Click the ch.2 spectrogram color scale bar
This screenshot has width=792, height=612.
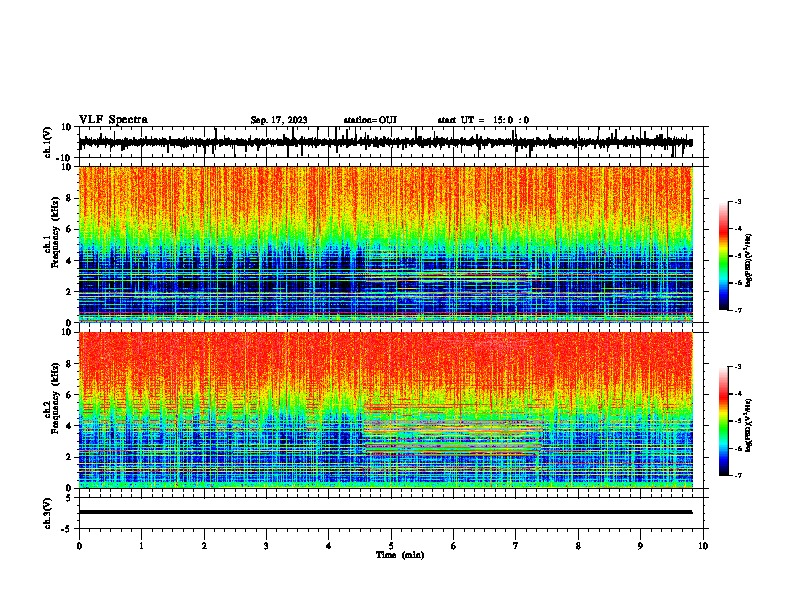point(724,421)
